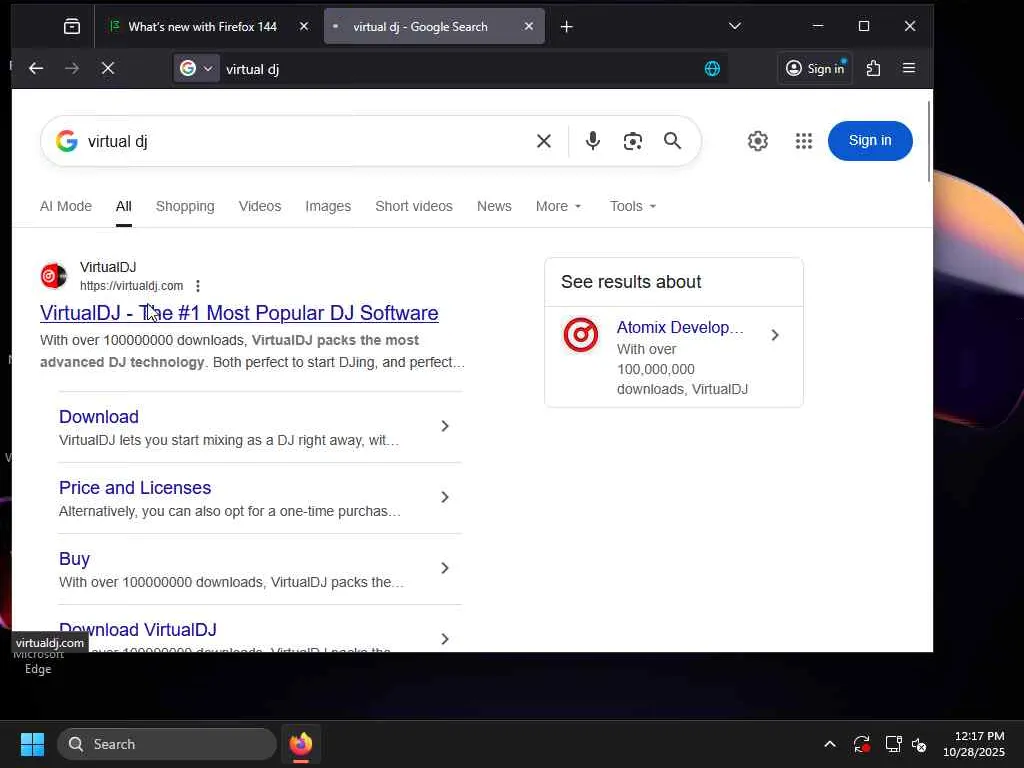
Task: Close the Firefox 144 tab
Action: coord(304,26)
